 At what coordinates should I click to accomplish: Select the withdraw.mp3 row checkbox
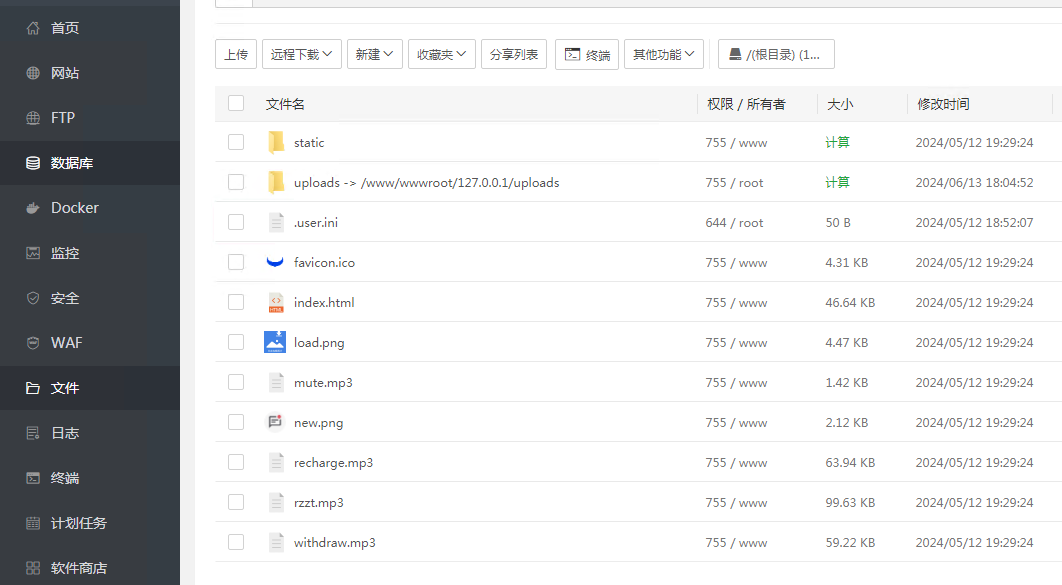236,543
